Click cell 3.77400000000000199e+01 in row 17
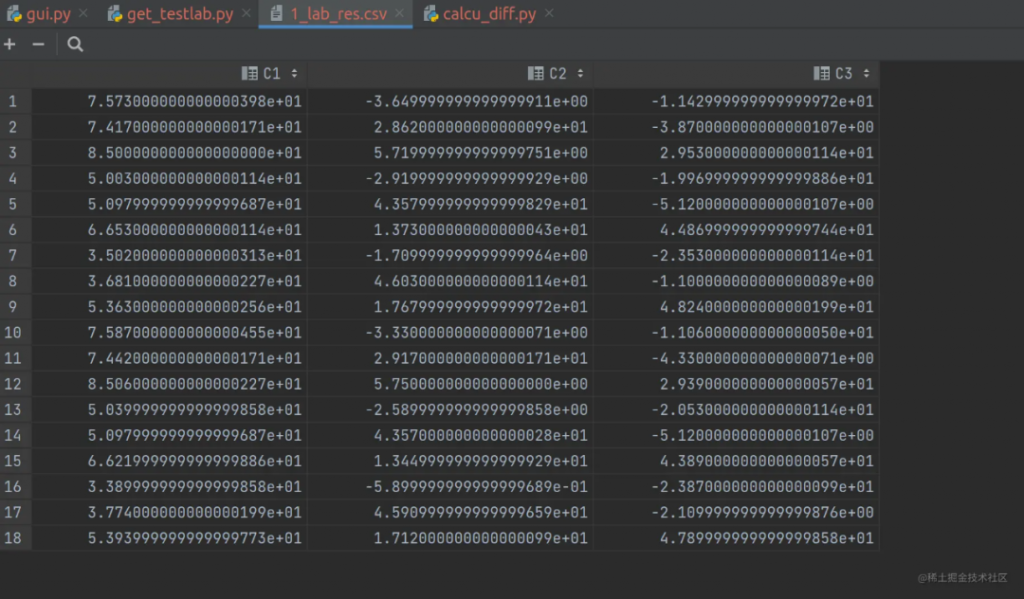This screenshot has width=1024, height=599. click(169, 512)
